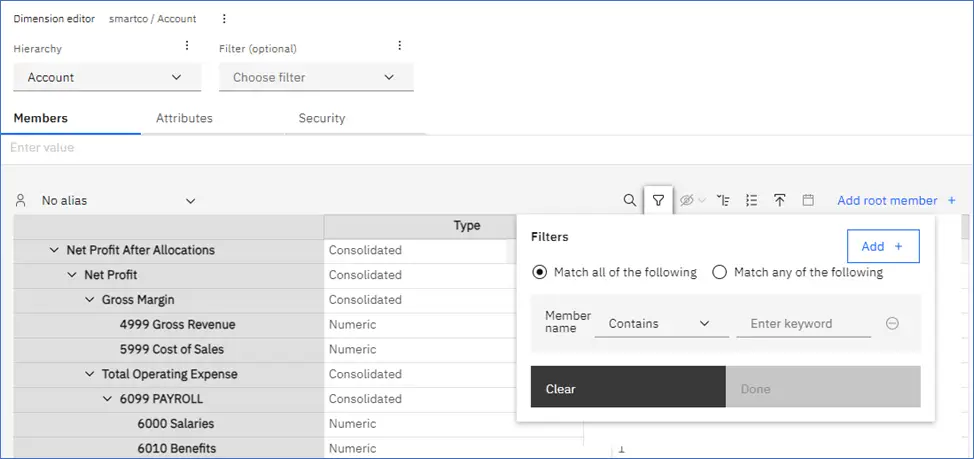Switch to the Security tab

tap(322, 118)
